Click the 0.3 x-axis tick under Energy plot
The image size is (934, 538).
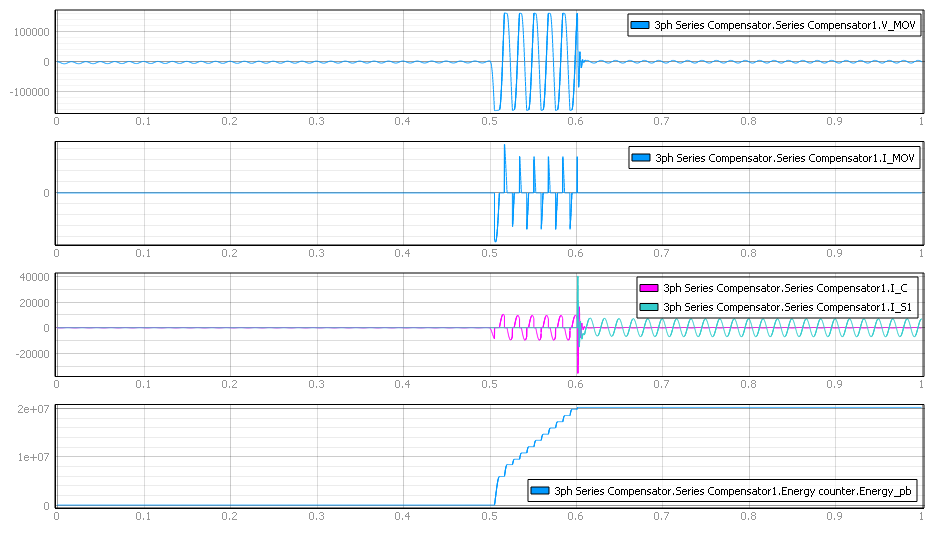[316, 516]
